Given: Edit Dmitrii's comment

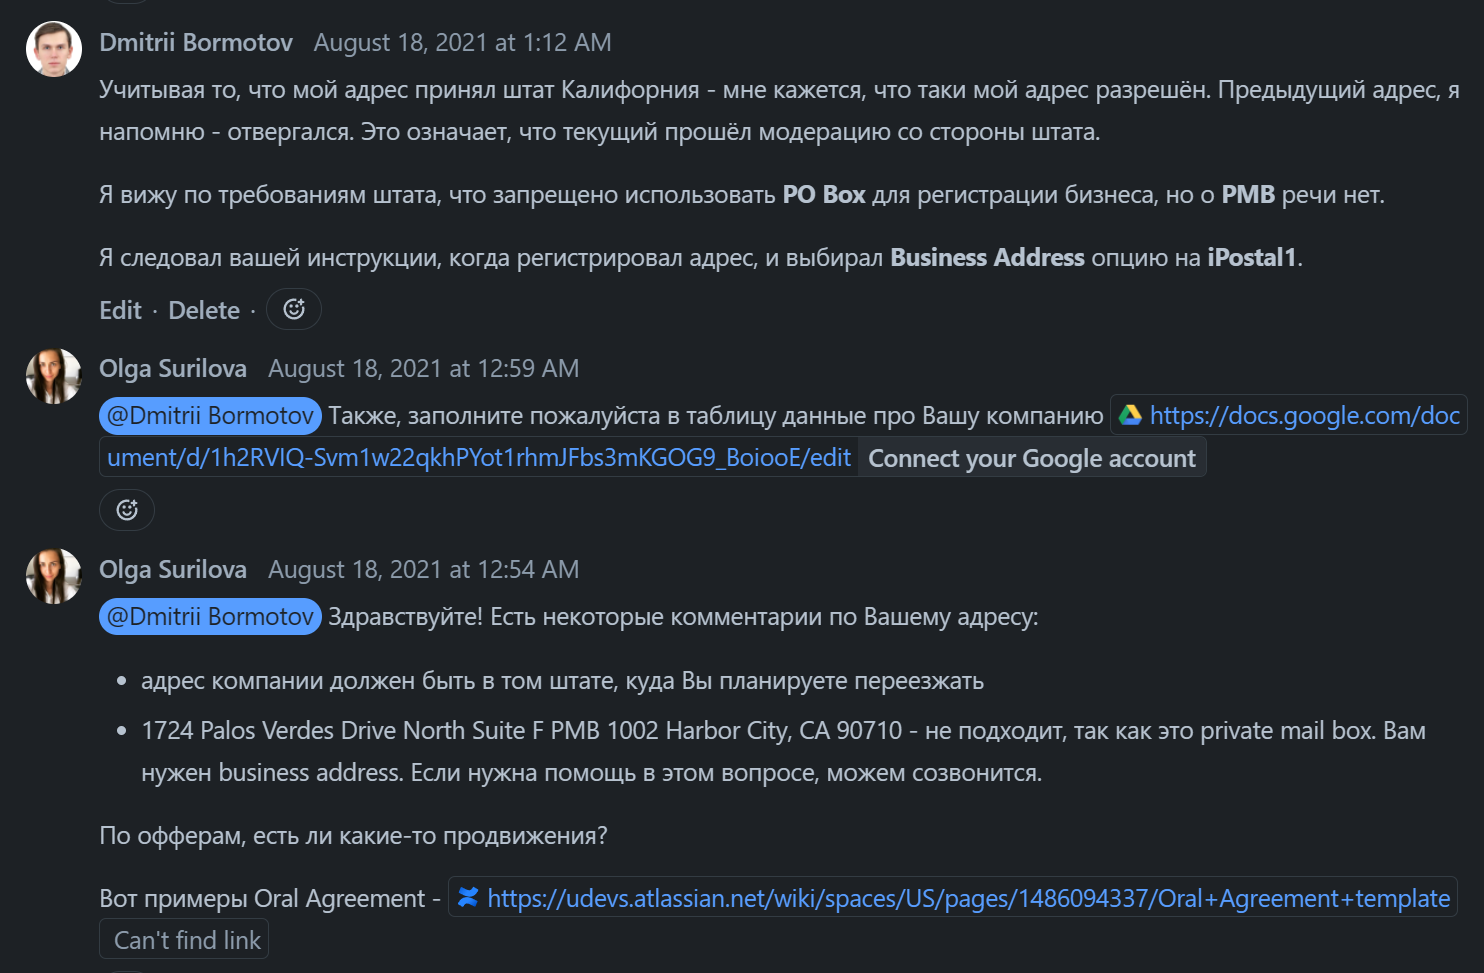Looking at the screenshot, I should 120,310.
